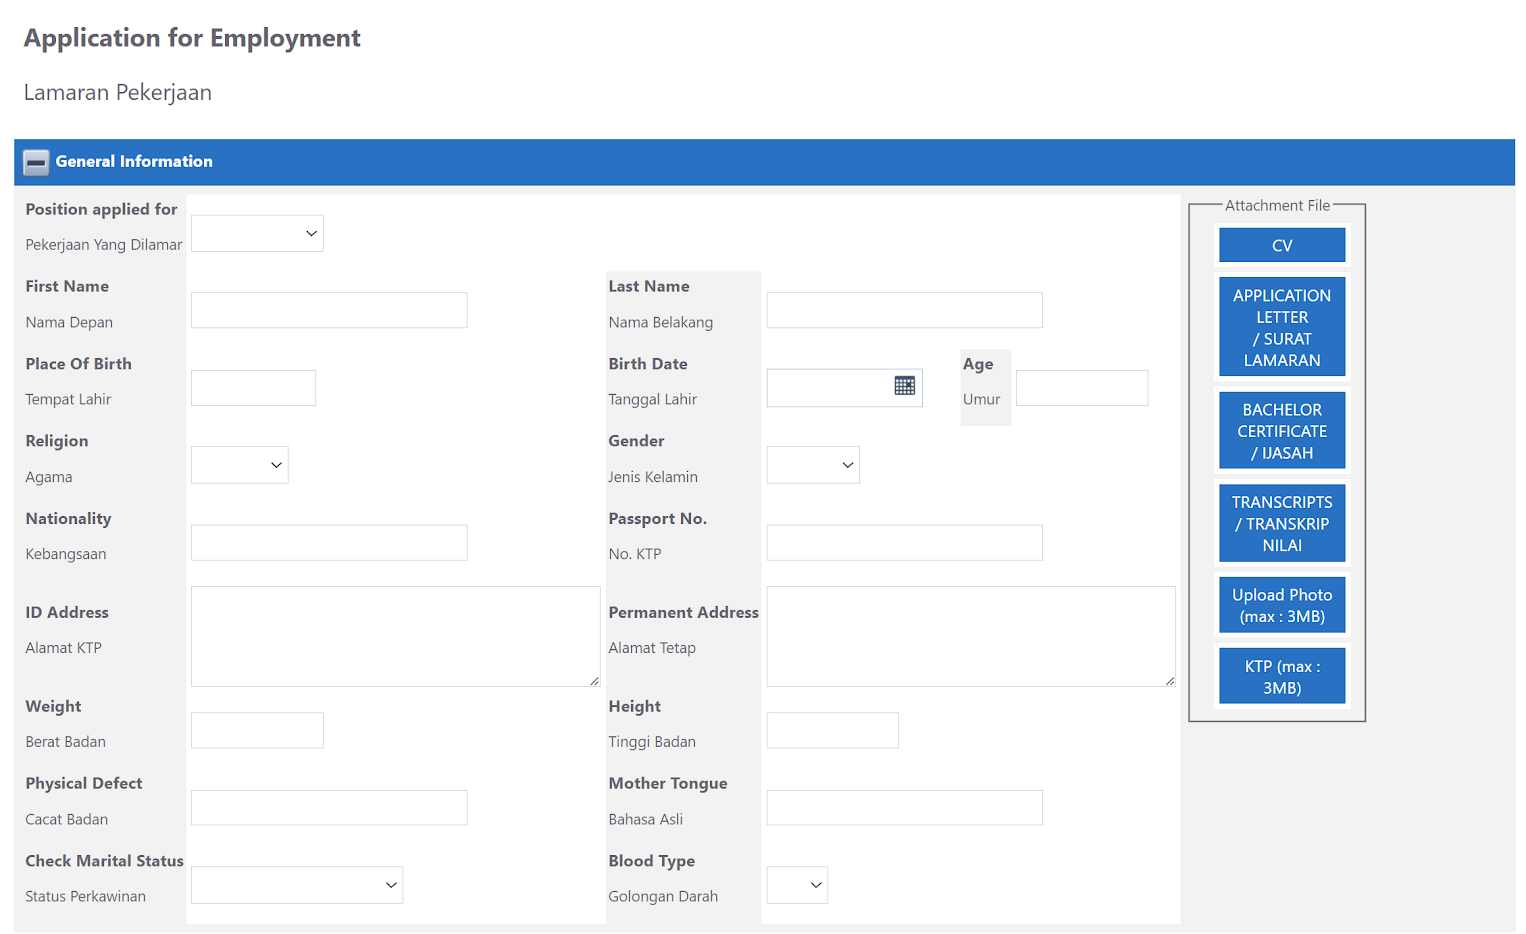1526x934 pixels.
Task: Click the Application for Employment heading
Action: click(192, 38)
